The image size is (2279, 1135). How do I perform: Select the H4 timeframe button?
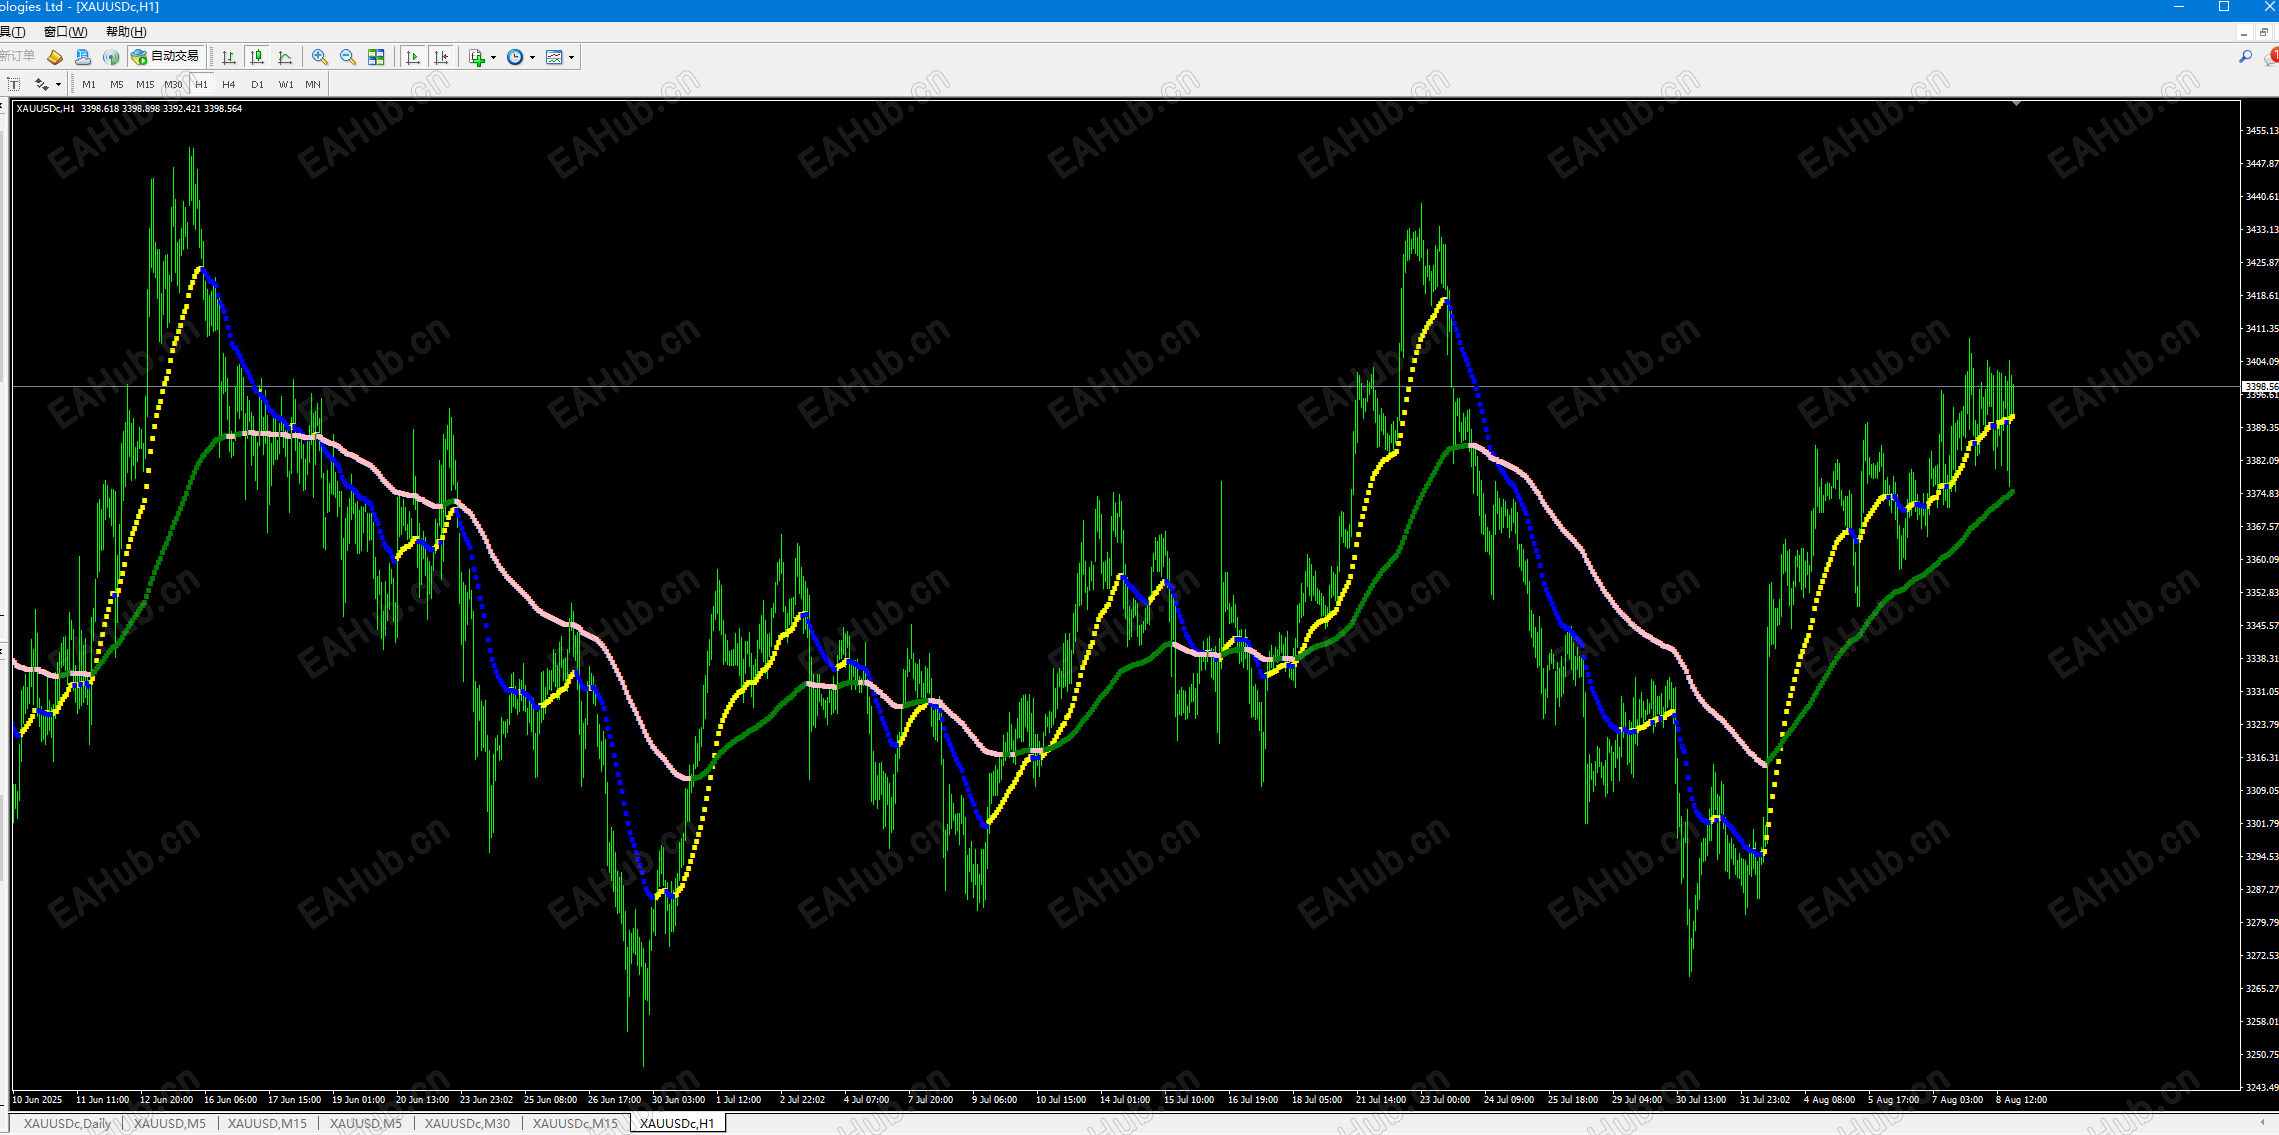point(229,84)
